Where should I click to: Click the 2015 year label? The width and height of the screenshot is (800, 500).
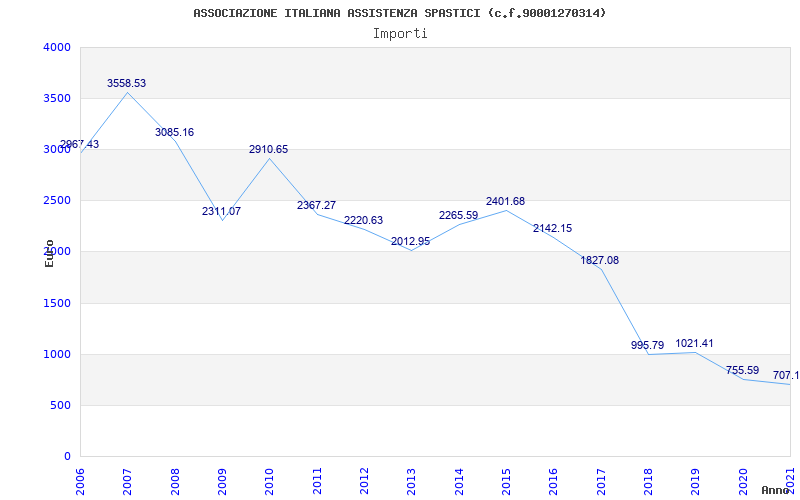click(x=506, y=481)
